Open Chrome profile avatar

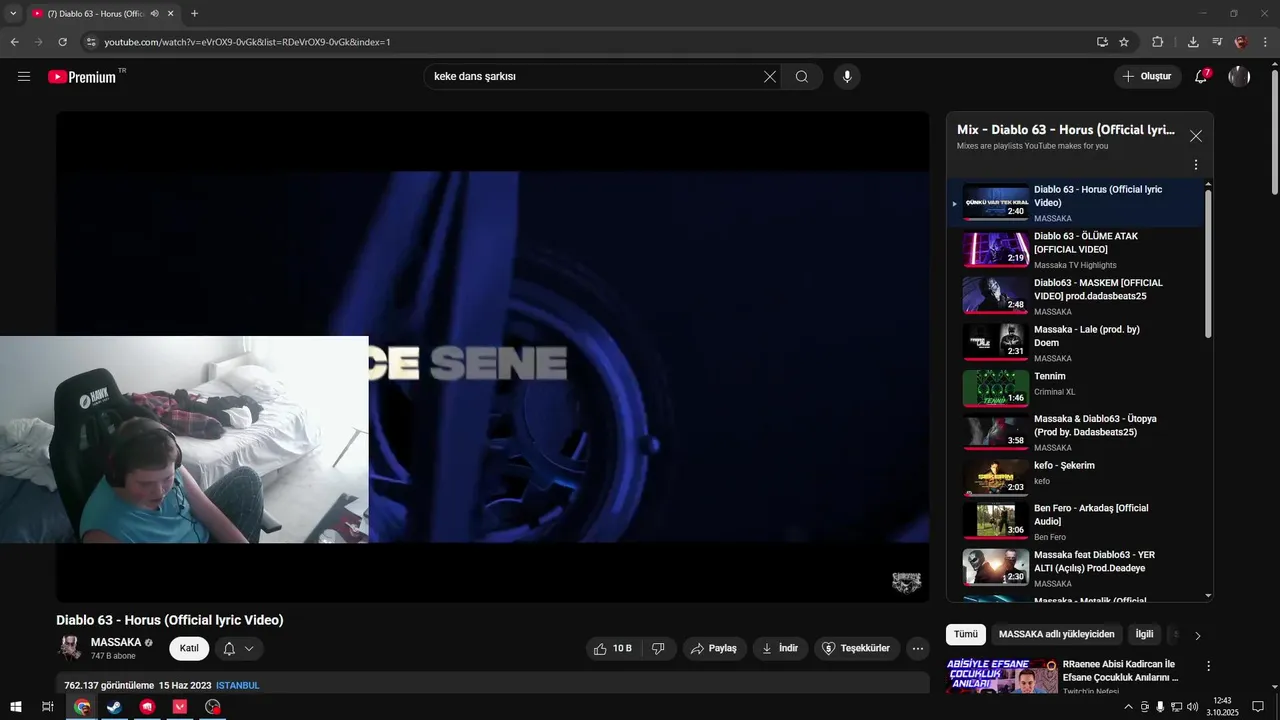[1241, 42]
